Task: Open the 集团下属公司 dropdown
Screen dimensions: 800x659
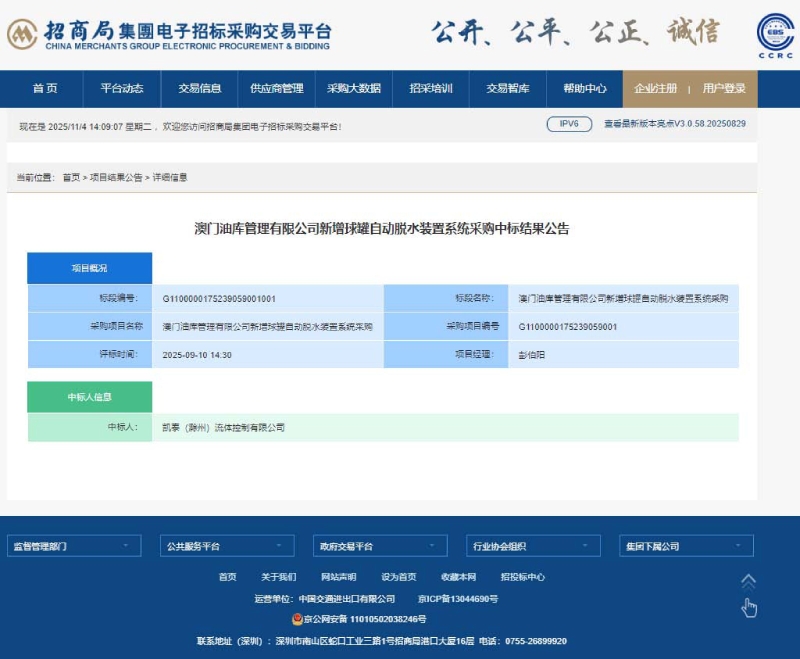Action: coord(686,546)
